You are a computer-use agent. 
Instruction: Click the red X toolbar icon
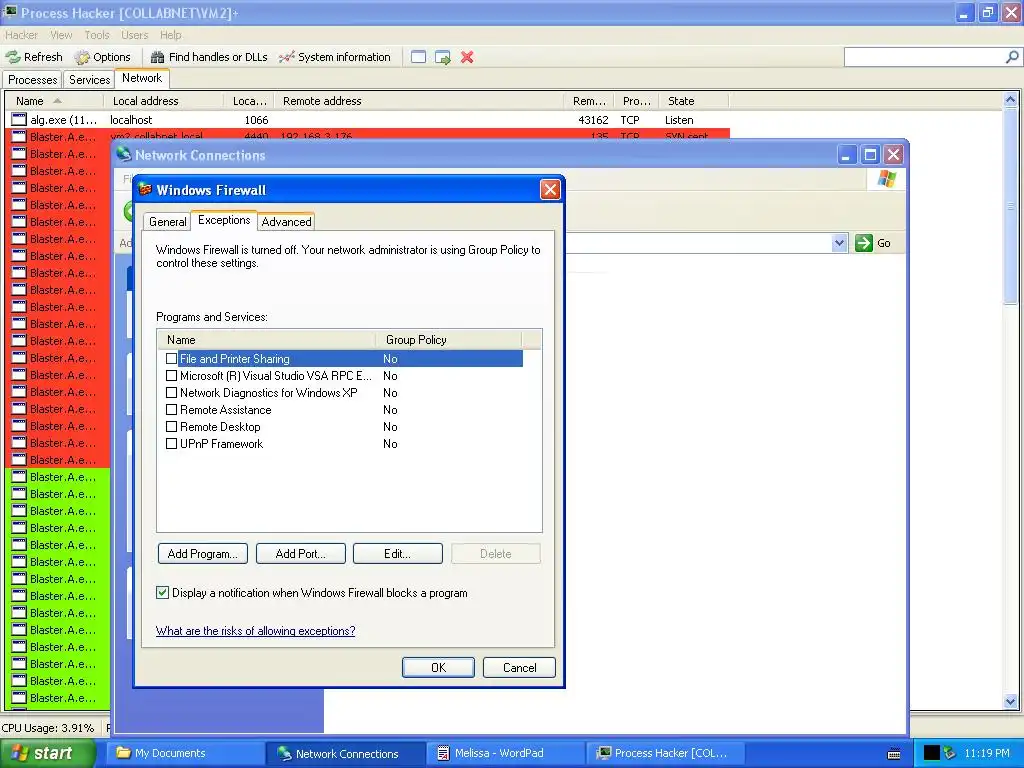[467, 57]
